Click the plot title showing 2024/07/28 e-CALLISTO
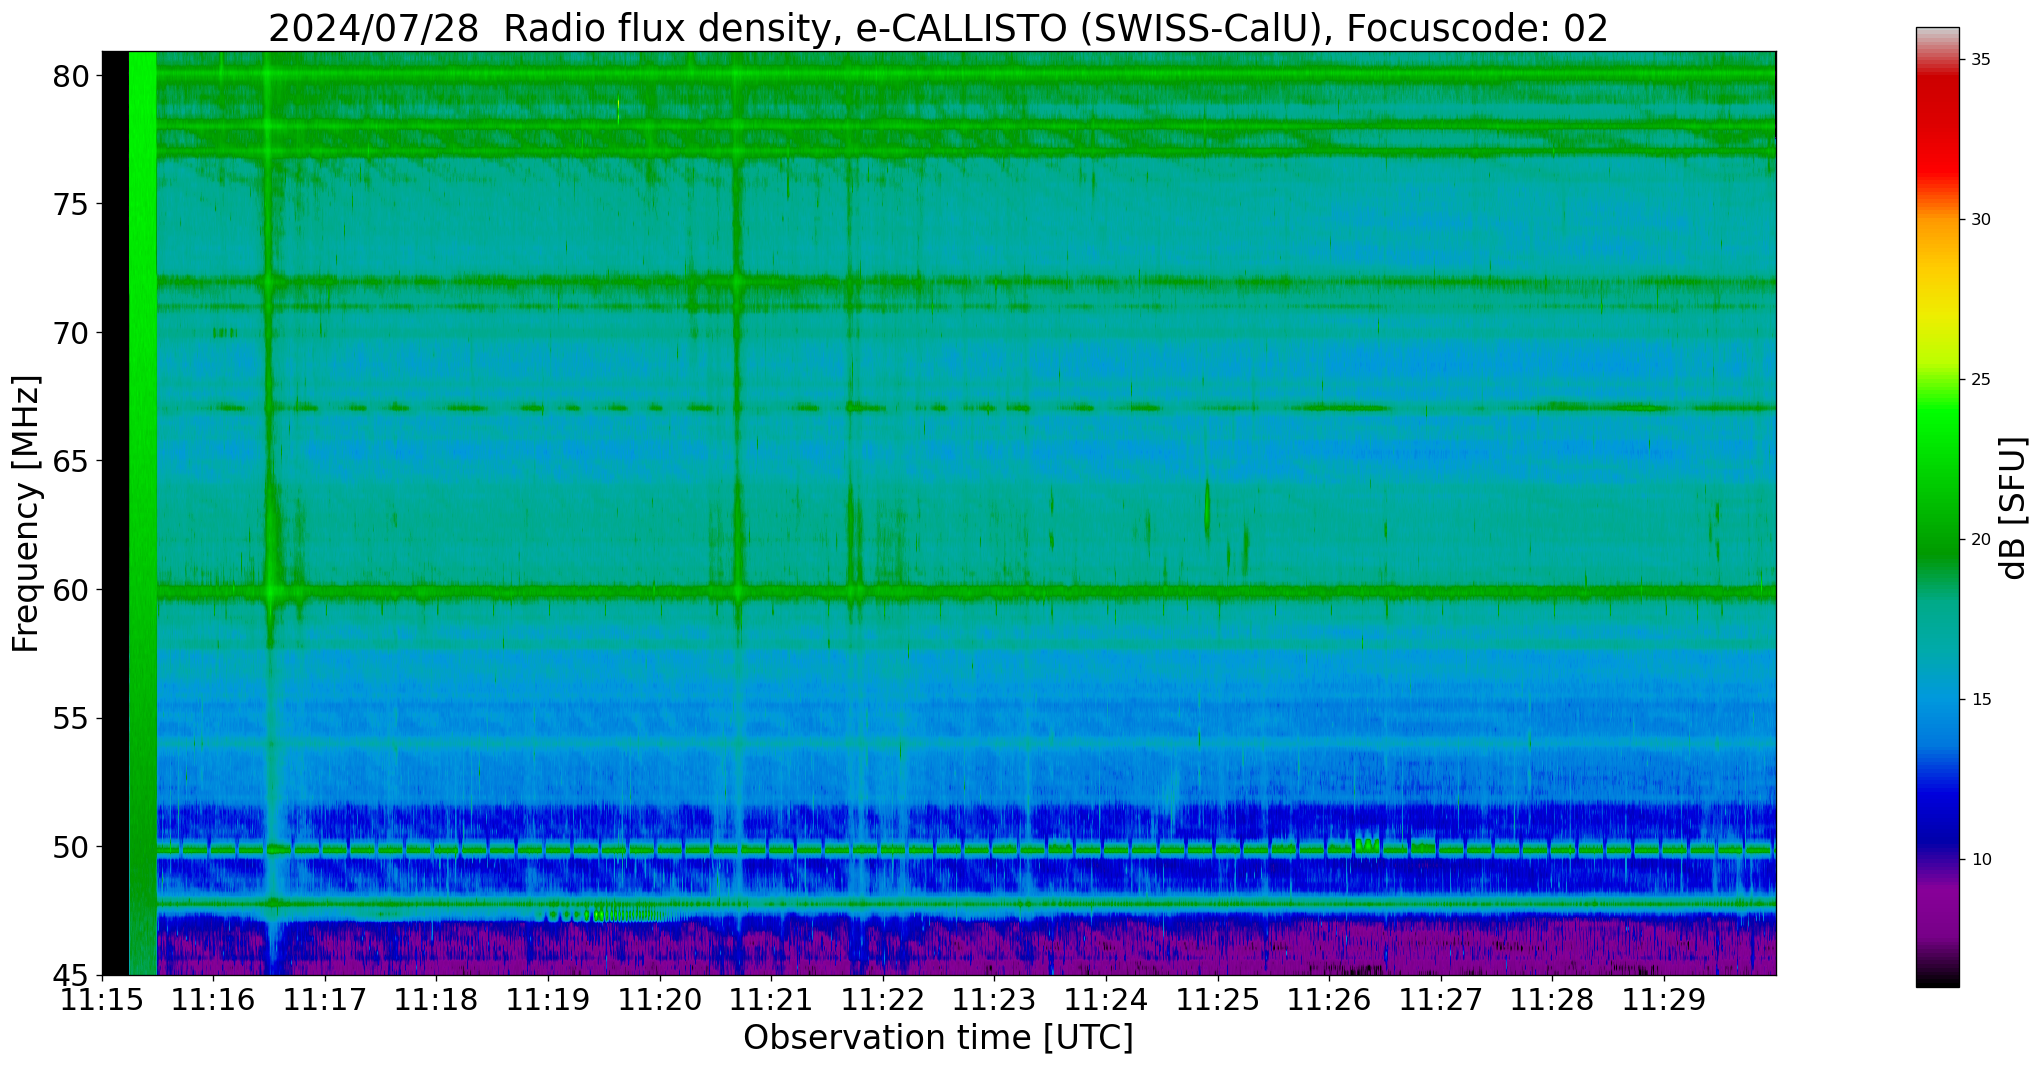 tap(938, 28)
